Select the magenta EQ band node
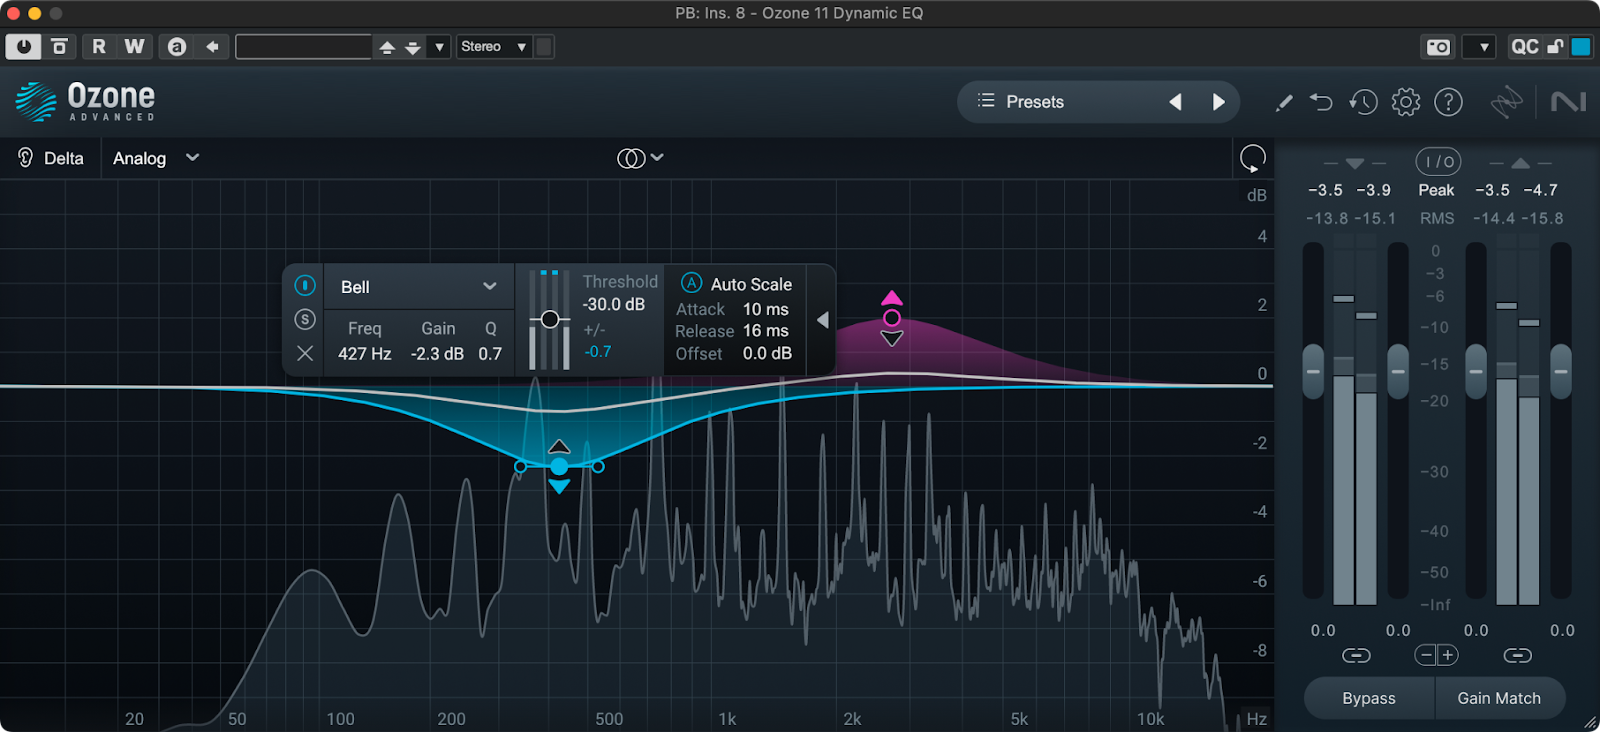1600x732 pixels. [x=892, y=318]
